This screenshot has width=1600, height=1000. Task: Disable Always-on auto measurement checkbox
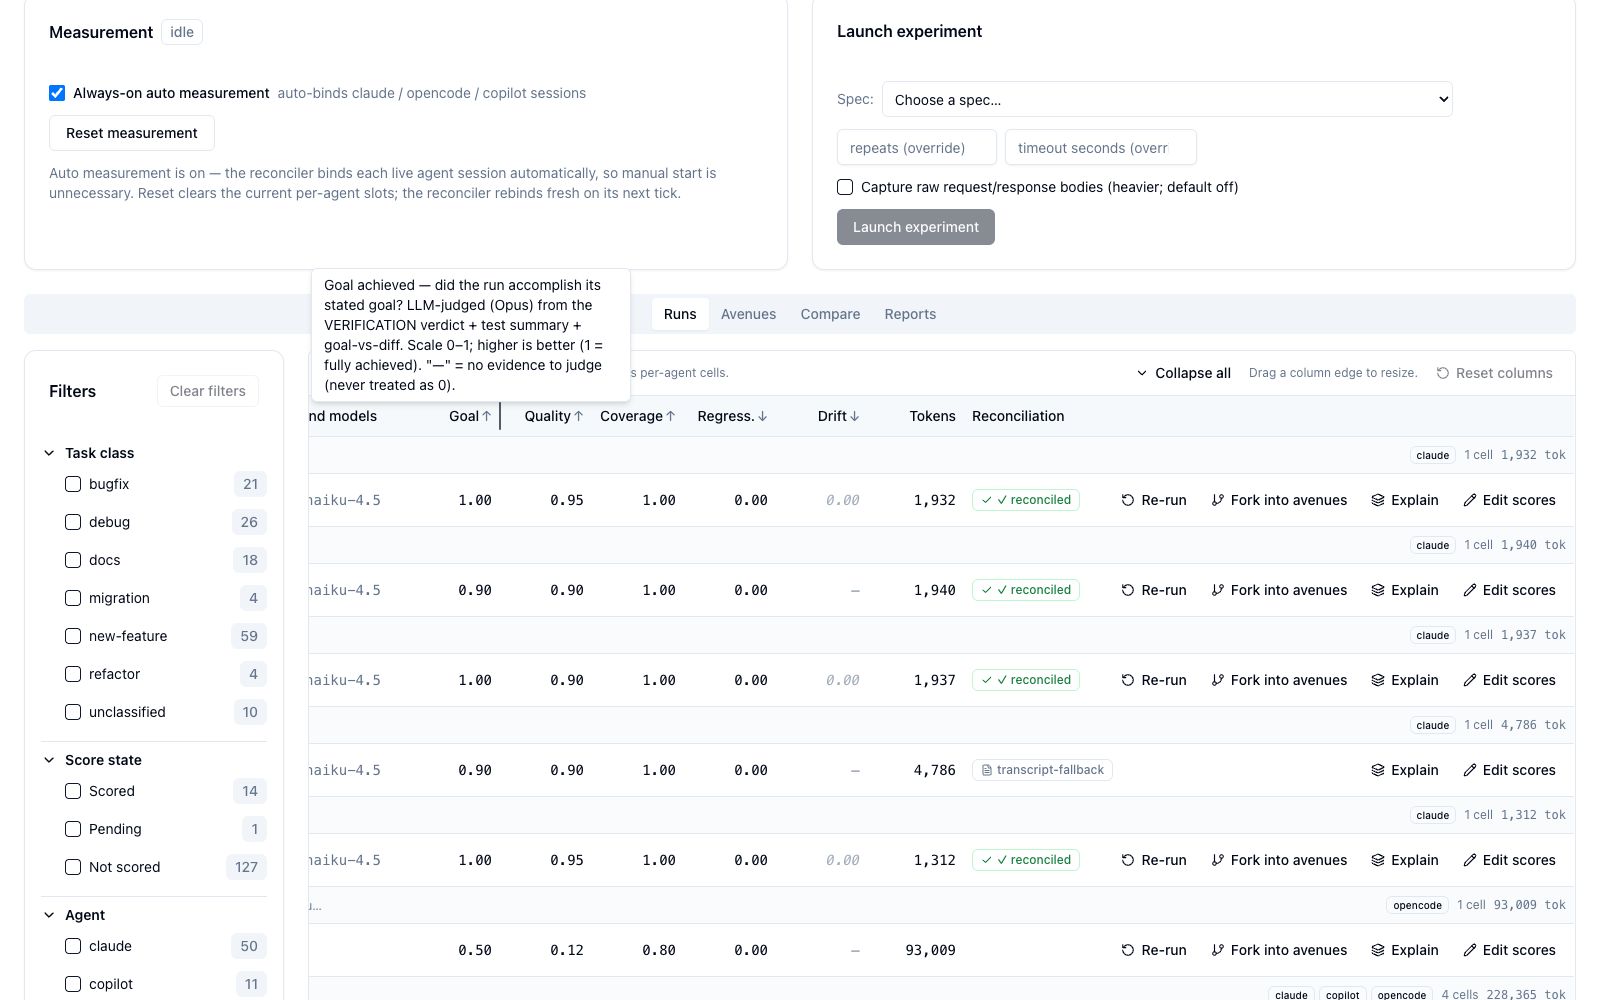[57, 93]
